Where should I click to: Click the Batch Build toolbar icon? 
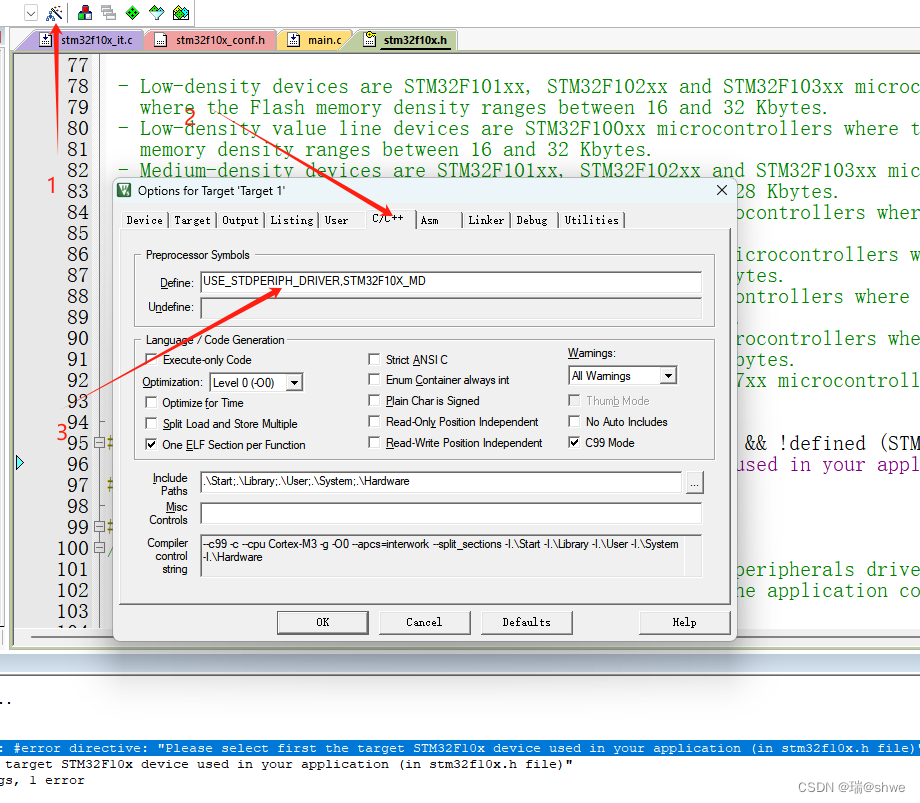157,11
